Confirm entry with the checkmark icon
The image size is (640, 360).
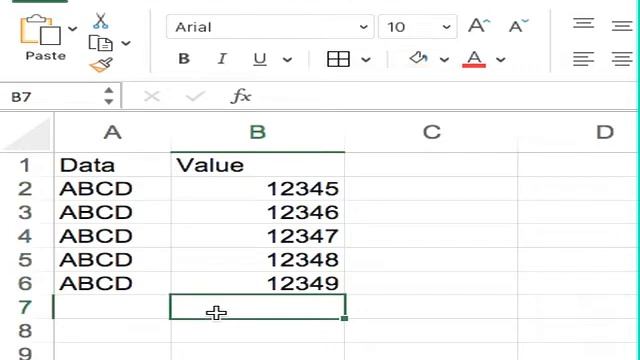[195, 97]
